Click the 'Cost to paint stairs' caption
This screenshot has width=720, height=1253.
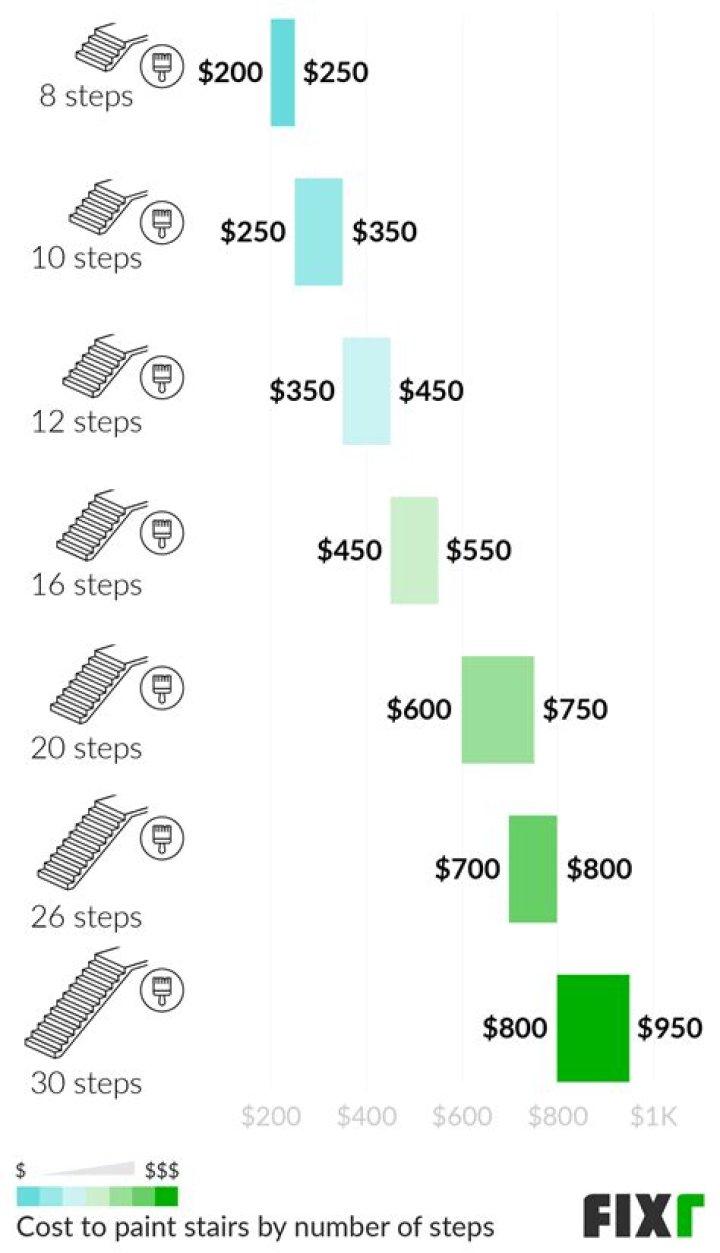click(256, 1227)
